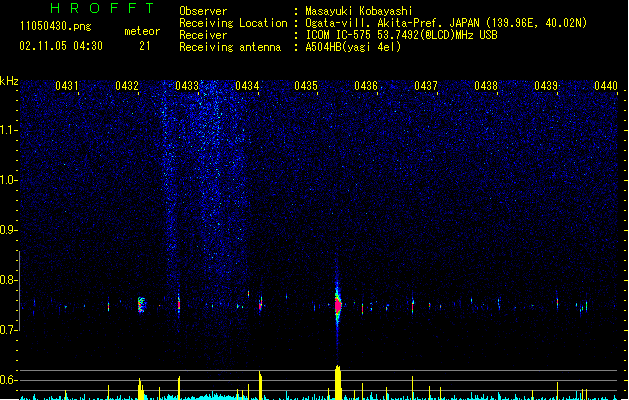Click the rainbow-striped echo burst near 0432
Image resolution: width=629 pixels, height=400 pixels.
pos(141,305)
